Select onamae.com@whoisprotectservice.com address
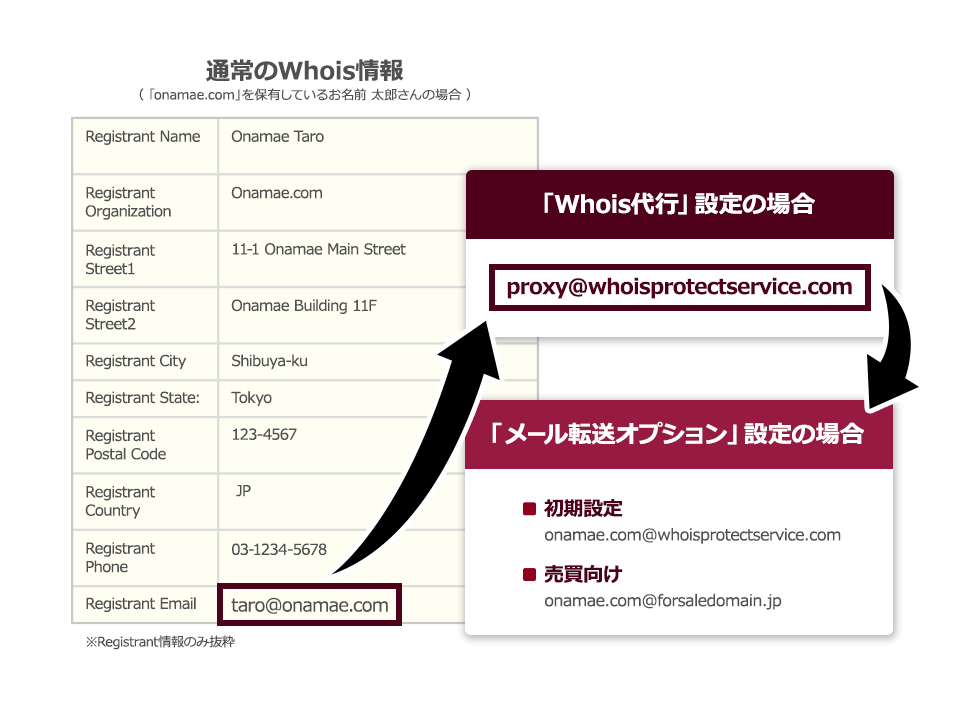Viewport: 967px width, 722px height. click(692, 535)
